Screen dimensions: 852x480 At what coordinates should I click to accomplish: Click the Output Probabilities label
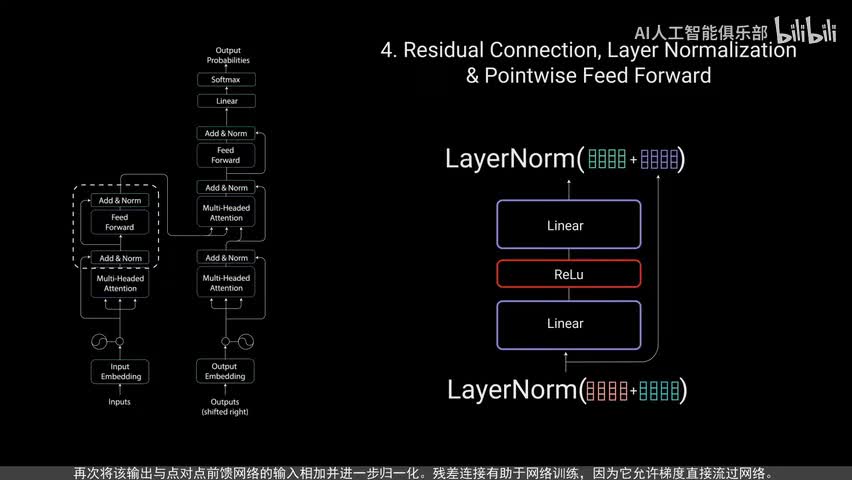[x=228, y=55]
